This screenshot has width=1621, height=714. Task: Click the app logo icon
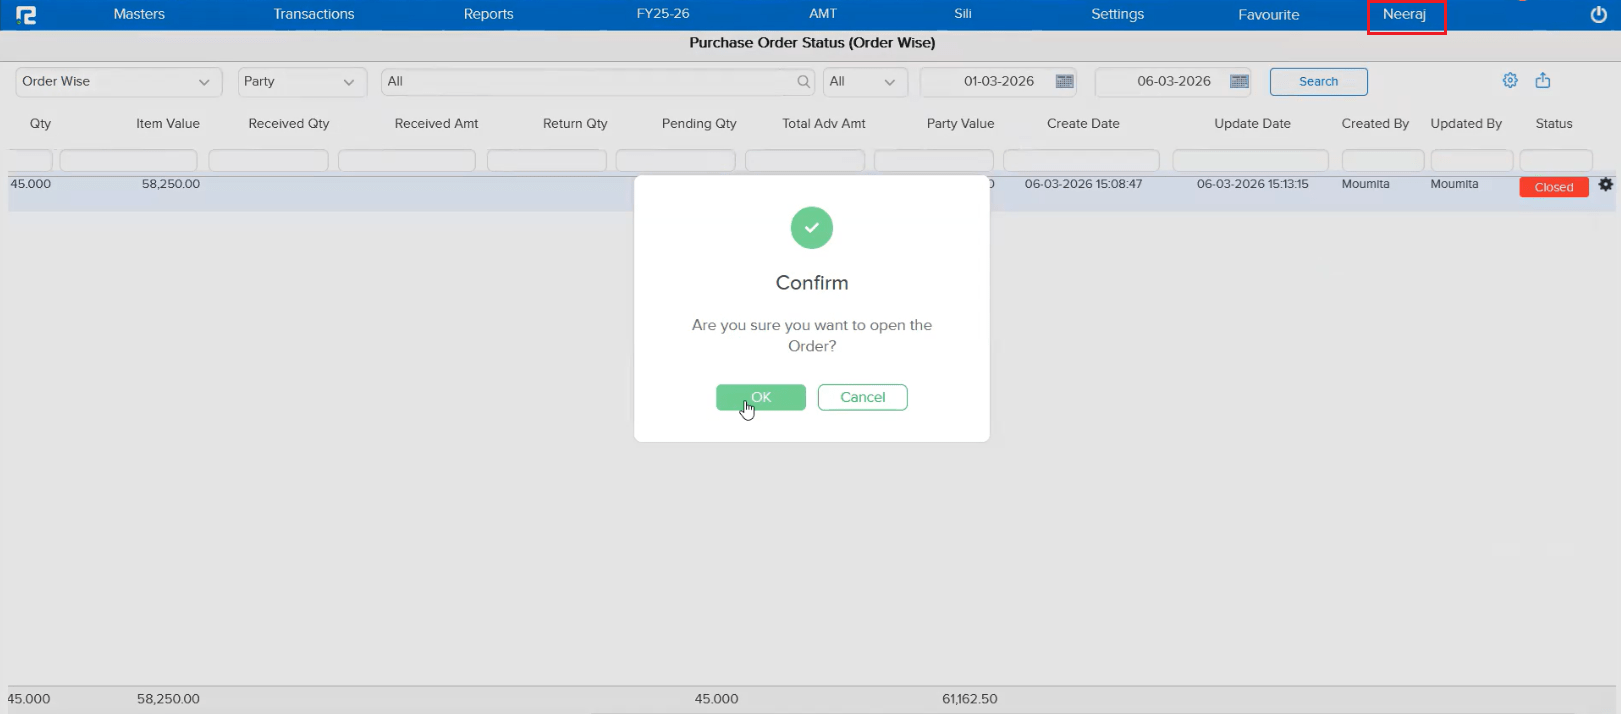tap(26, 15)
